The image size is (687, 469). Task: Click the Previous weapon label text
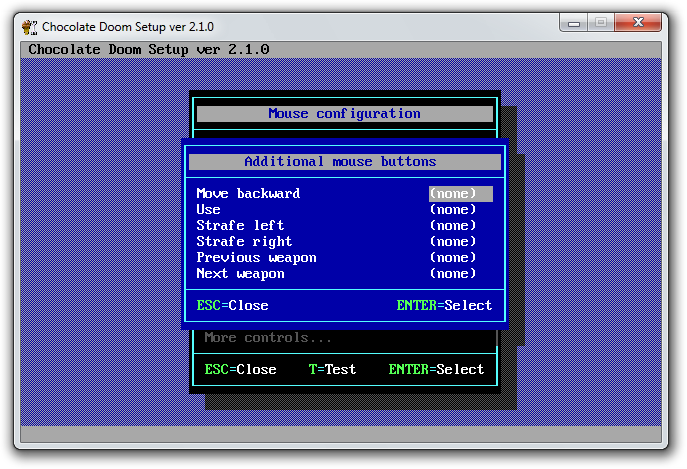tap(256, 258)
